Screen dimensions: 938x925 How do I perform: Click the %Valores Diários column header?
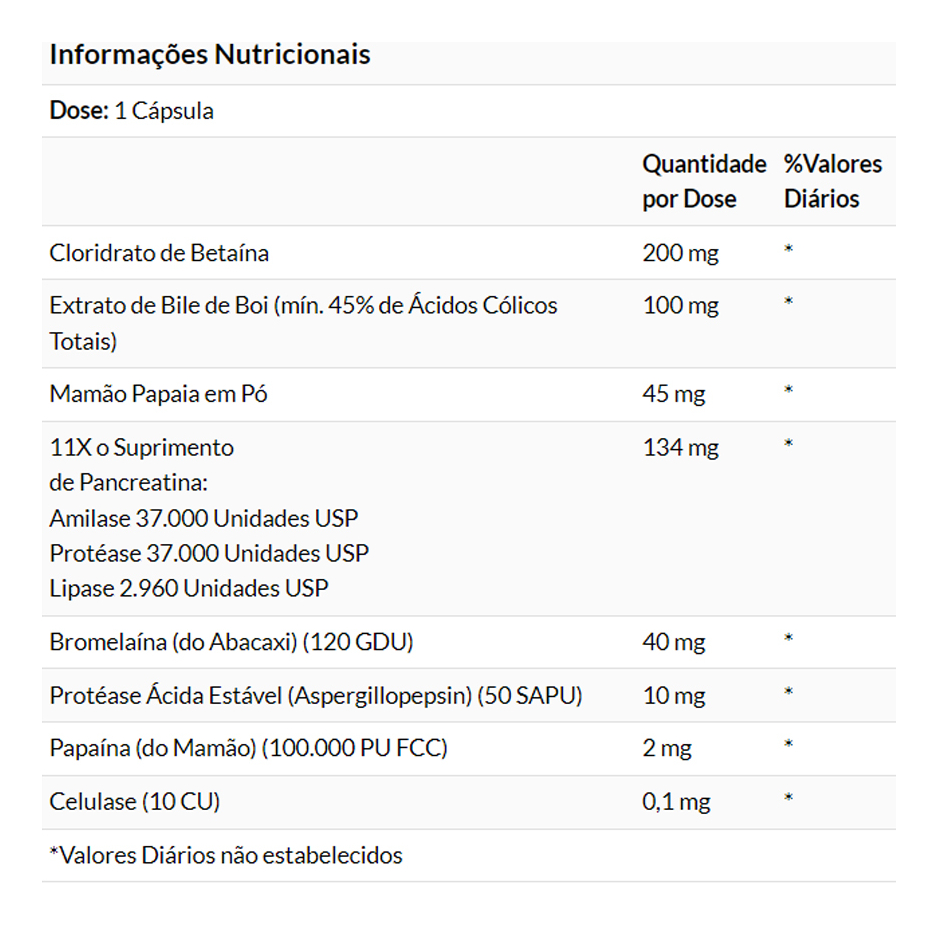click(832, 181)
